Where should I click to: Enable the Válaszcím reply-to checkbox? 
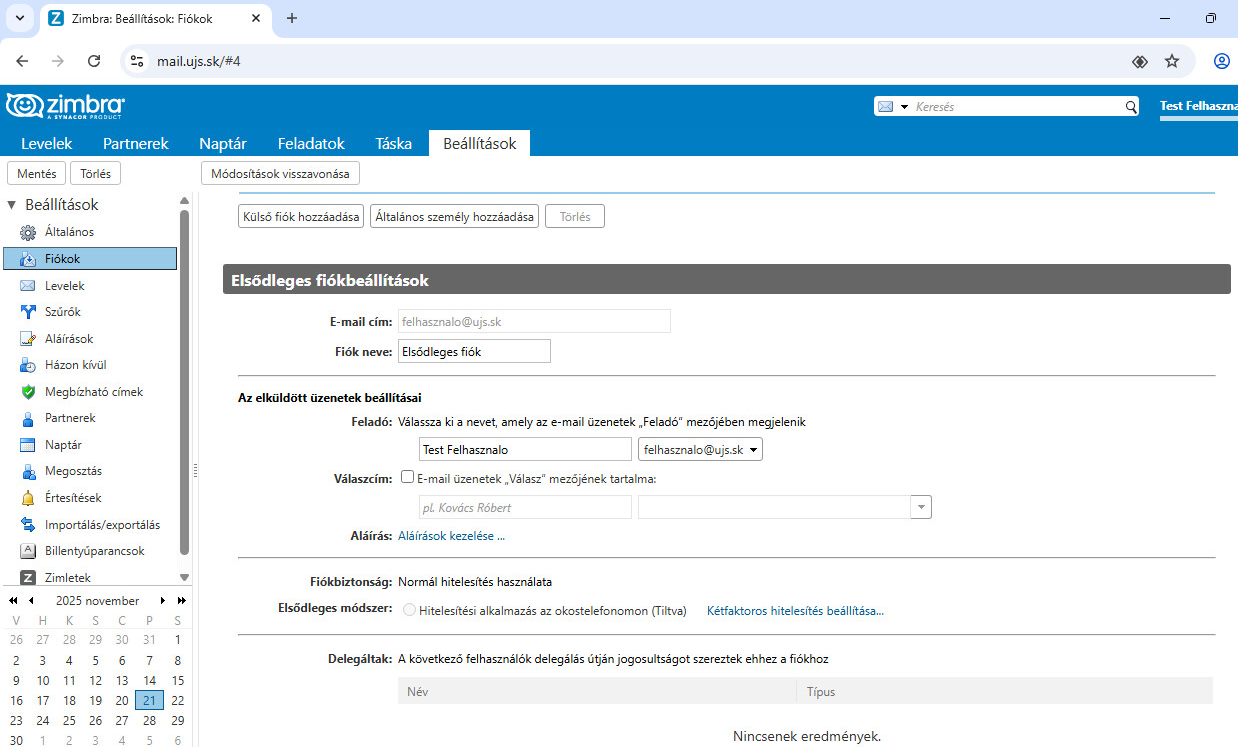tap(407, 477)
